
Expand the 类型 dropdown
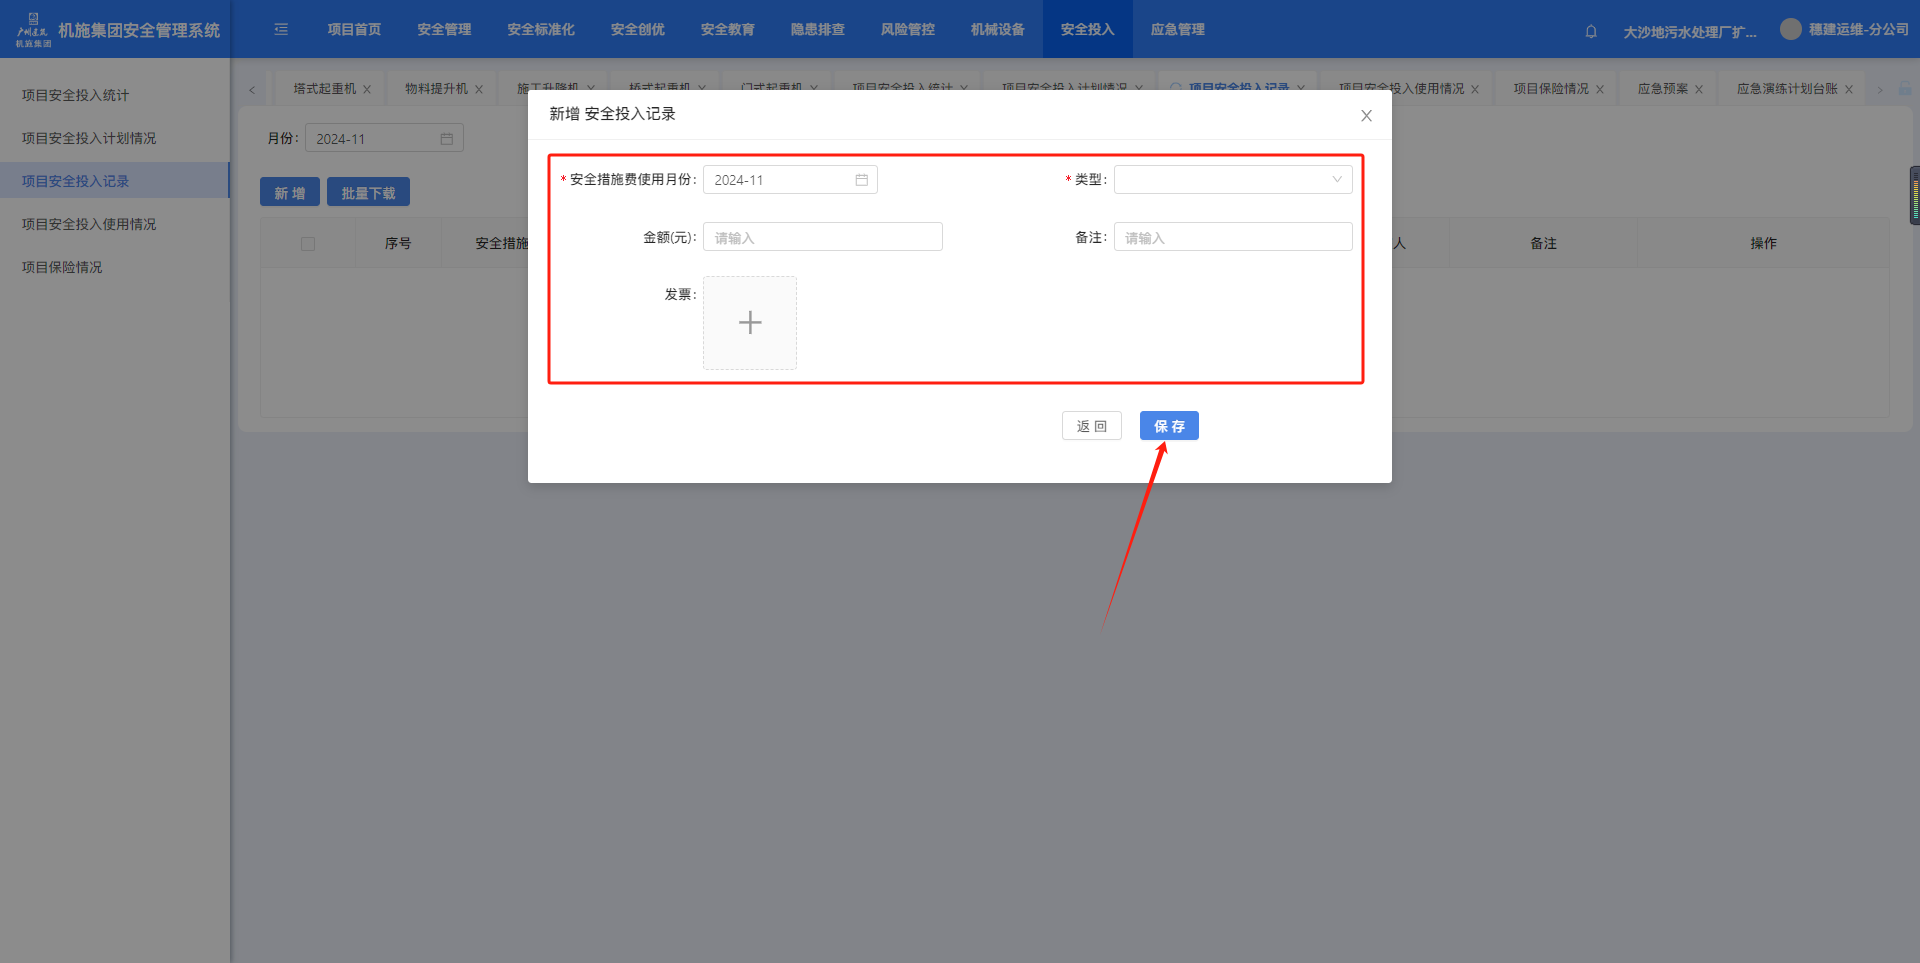click(x=1233, y=180)
